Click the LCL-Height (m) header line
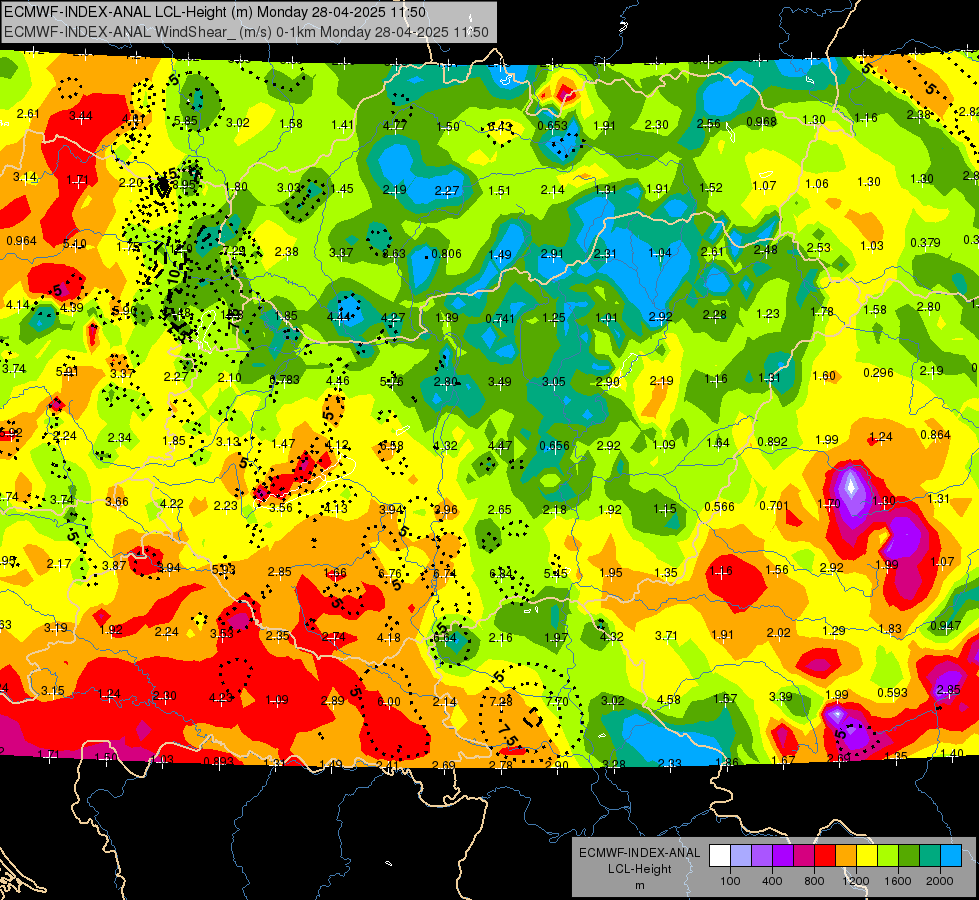 (215, 12)
